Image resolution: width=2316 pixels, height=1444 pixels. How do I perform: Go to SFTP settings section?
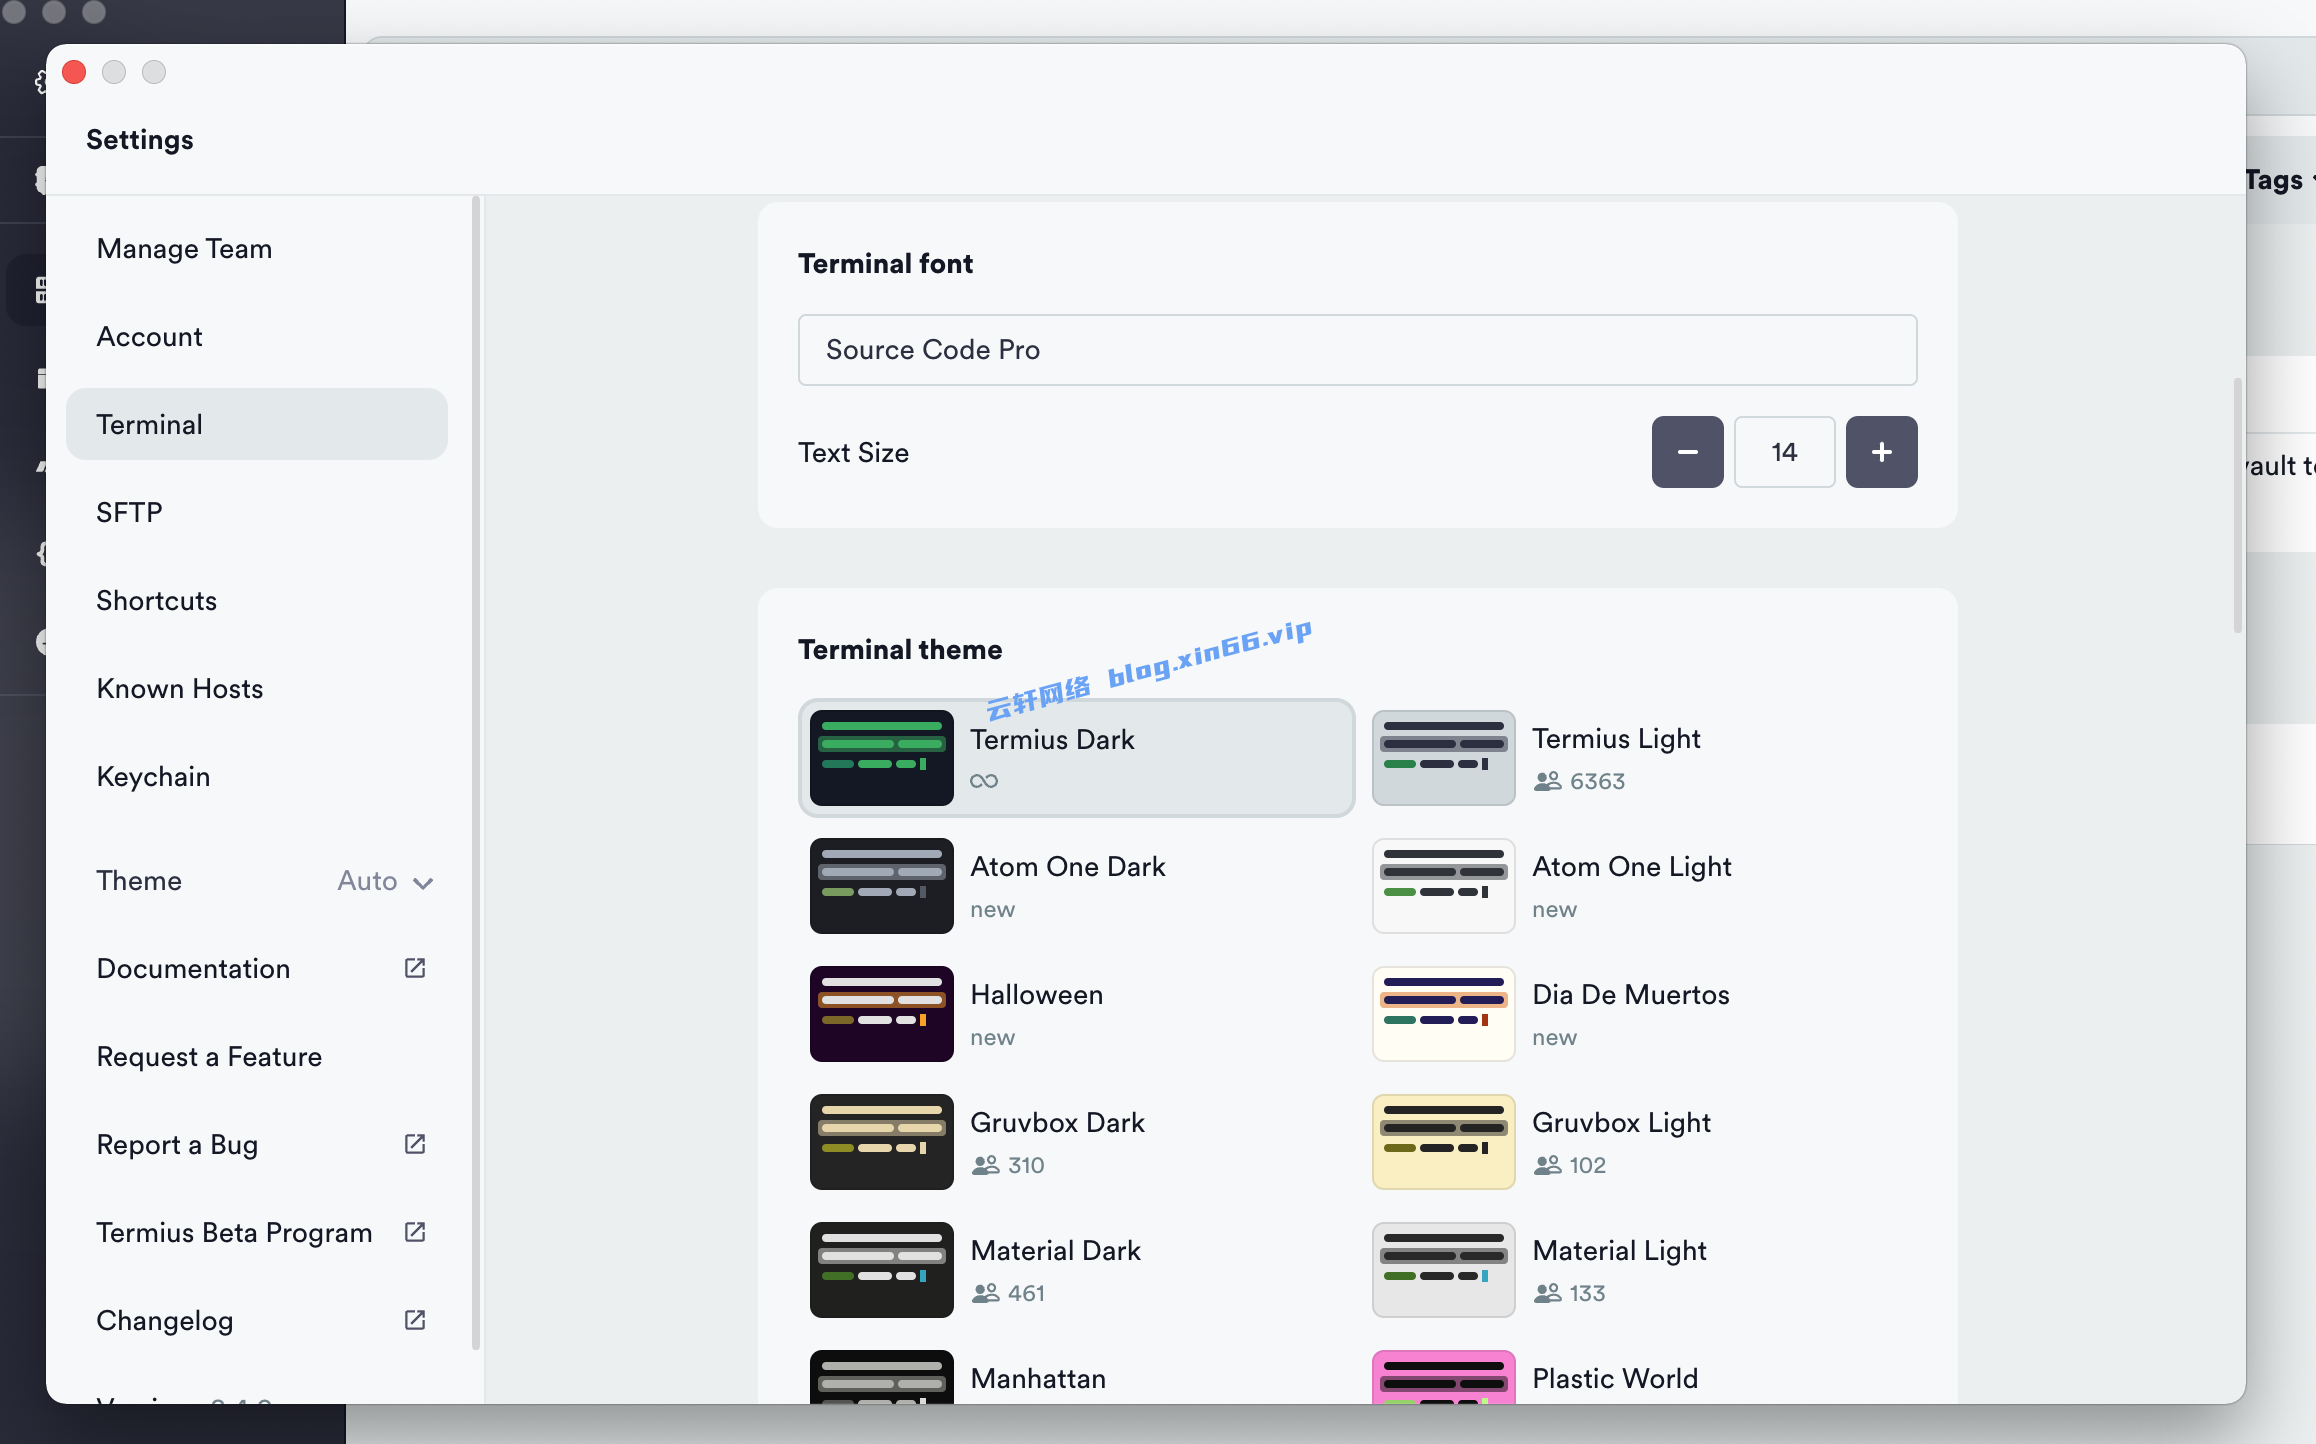coord(256,512)
